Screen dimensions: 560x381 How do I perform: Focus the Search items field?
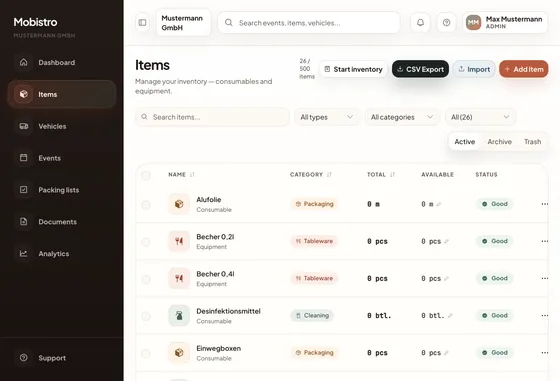[x=212, y=117]
